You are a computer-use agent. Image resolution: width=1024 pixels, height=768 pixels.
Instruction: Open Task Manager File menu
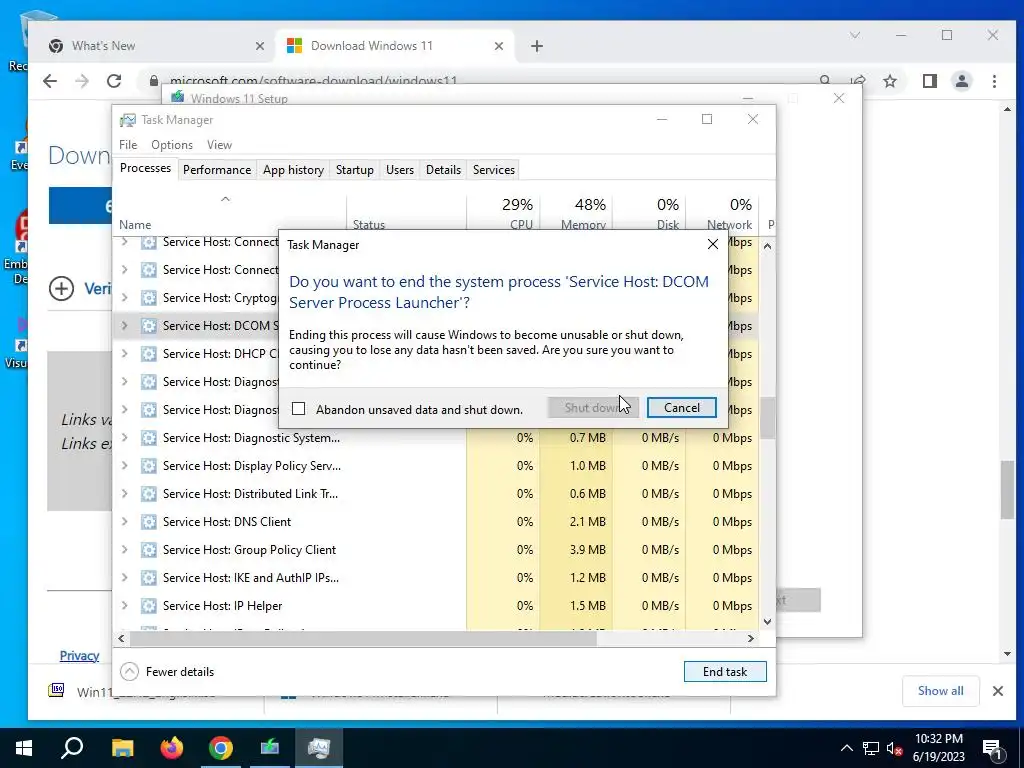coord(128,144)
